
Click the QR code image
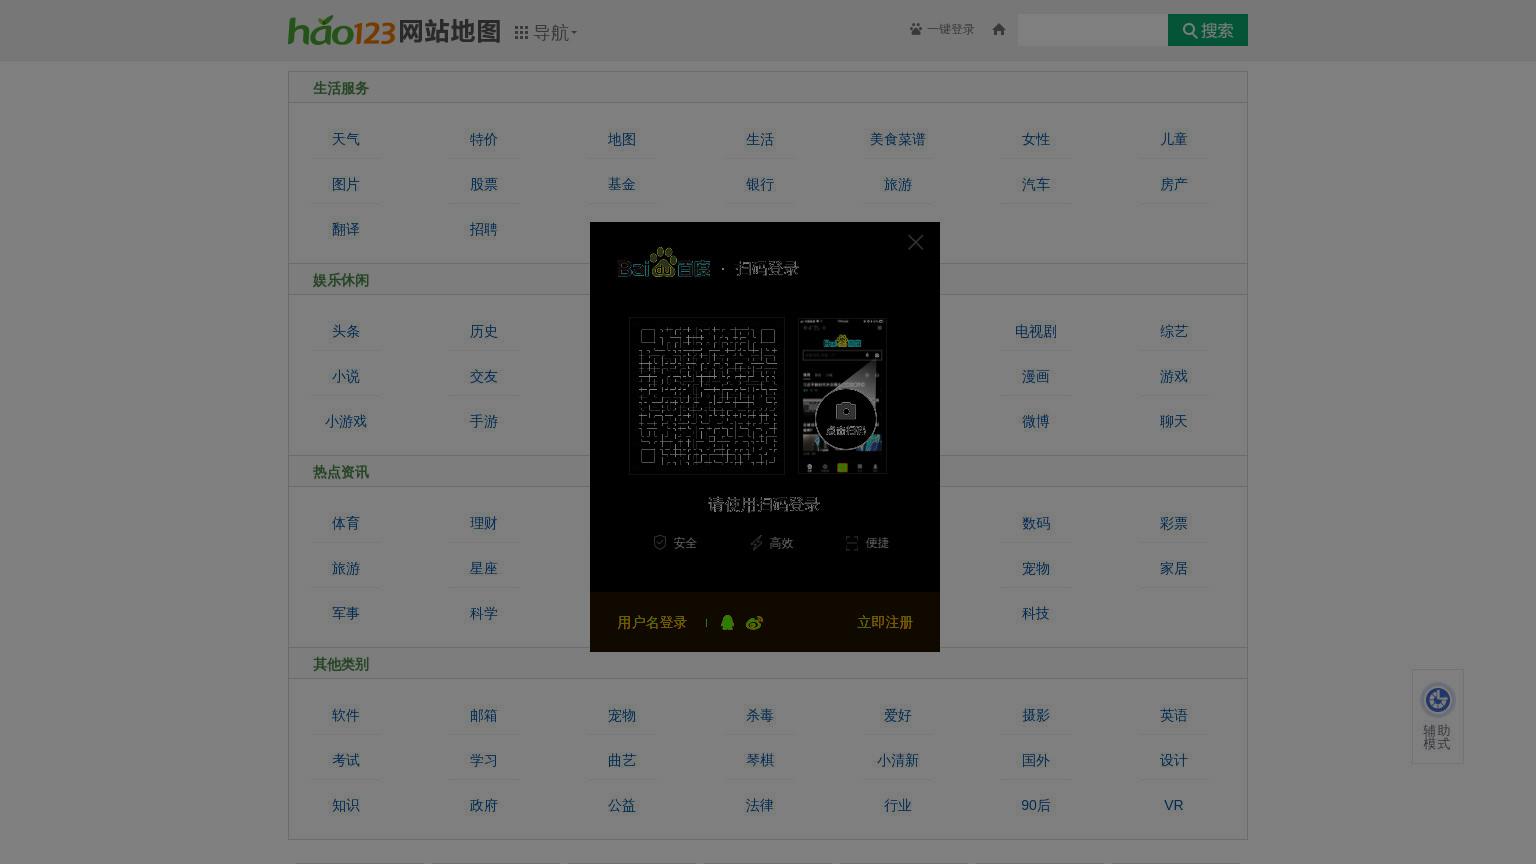click(707, 395)
